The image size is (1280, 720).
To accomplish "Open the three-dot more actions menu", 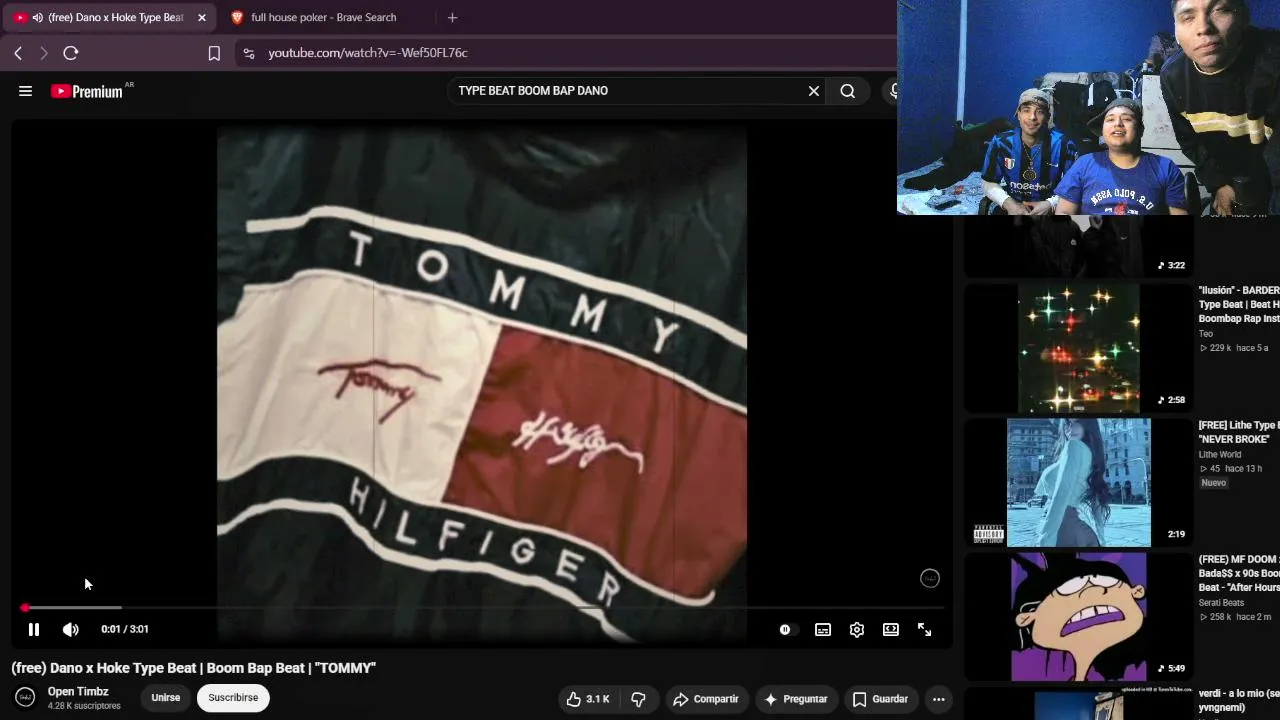I will point(939,699).
